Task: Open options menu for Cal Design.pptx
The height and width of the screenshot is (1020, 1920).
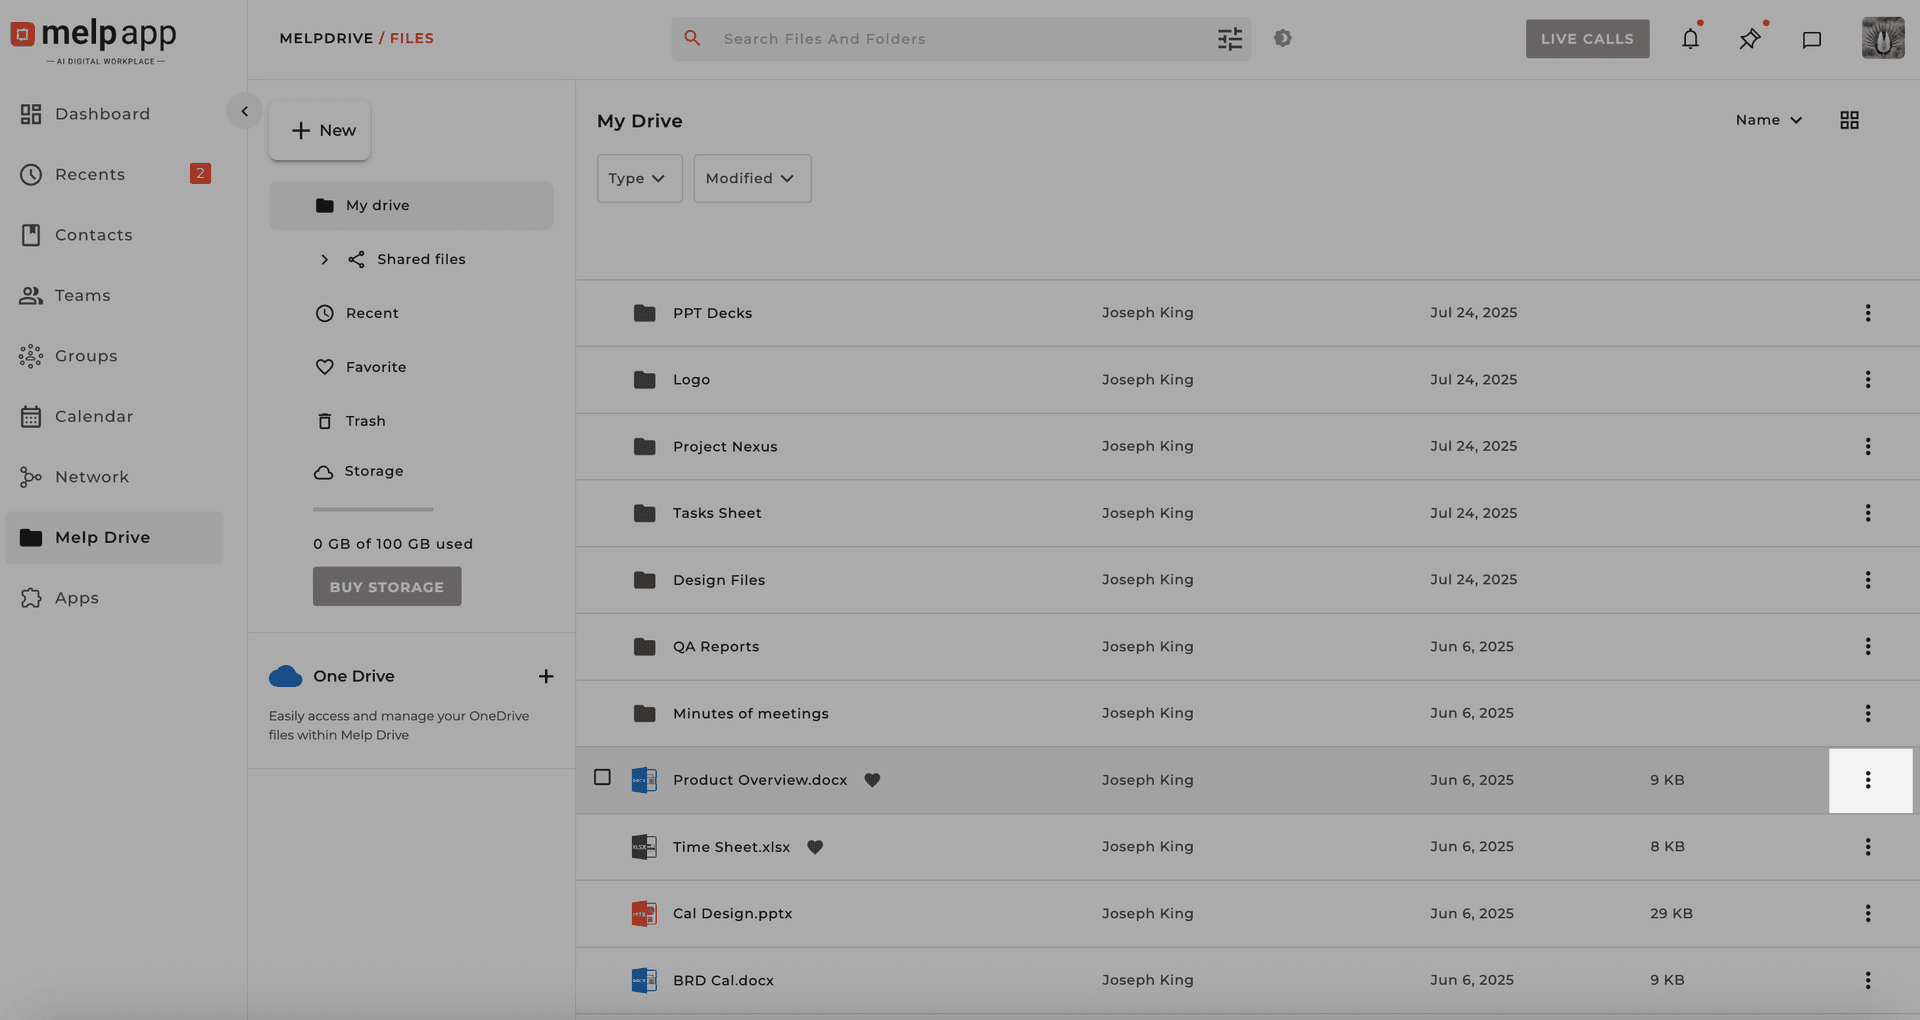Action: pos(1868,913)
